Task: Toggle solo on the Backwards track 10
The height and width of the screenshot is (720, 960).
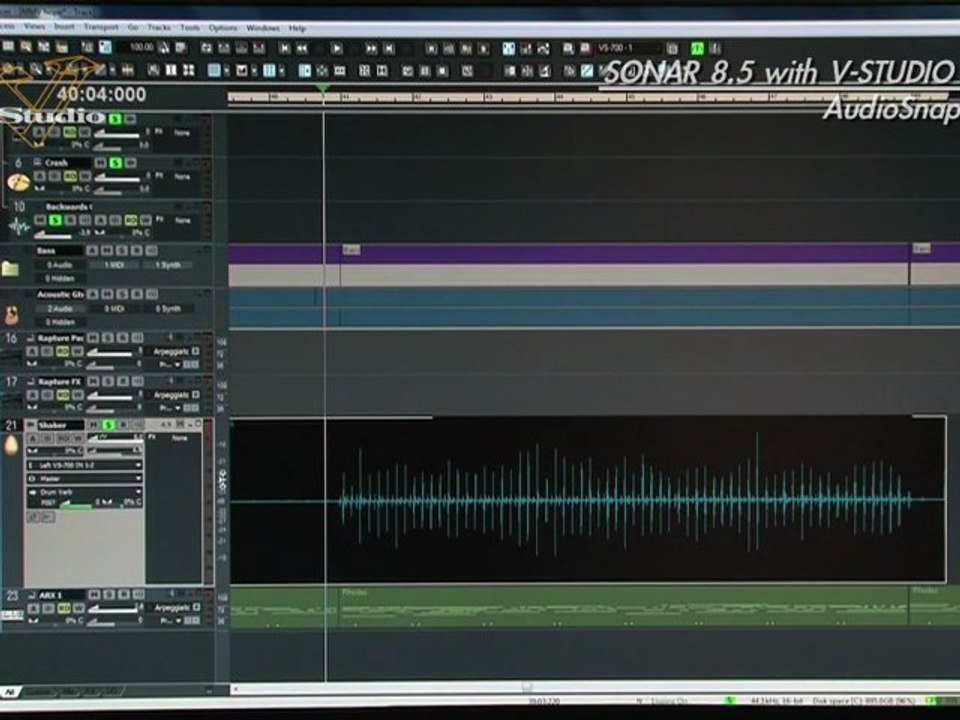Action: tap(56, 220)
